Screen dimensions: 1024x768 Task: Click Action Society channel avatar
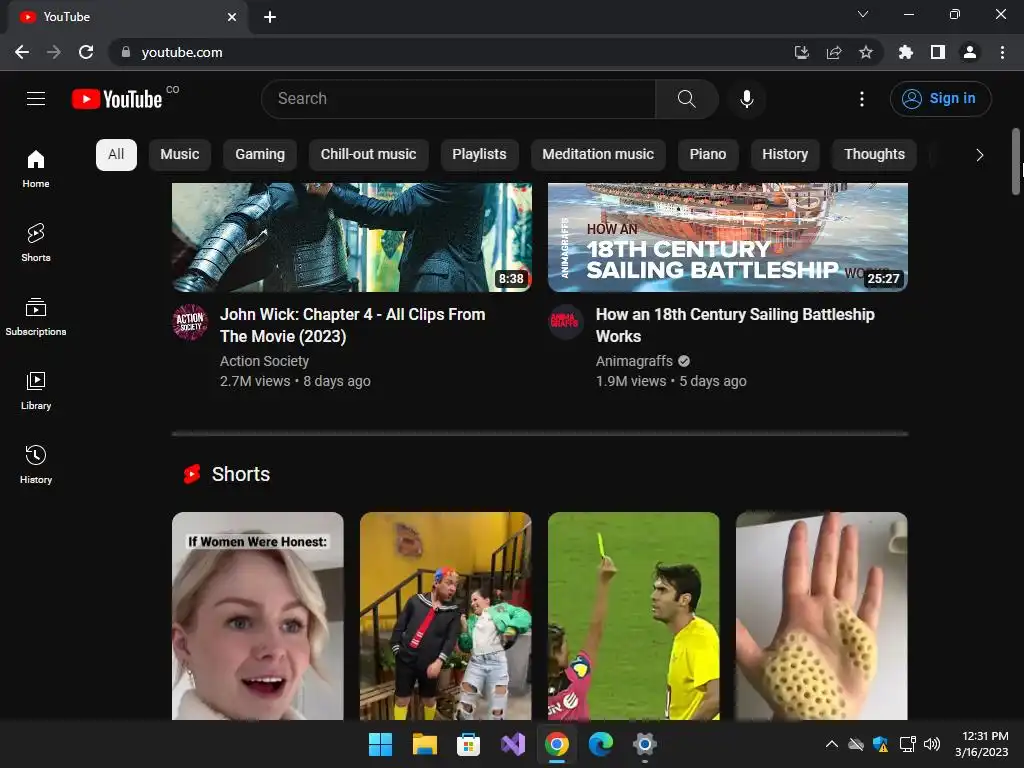pos(190,323)
